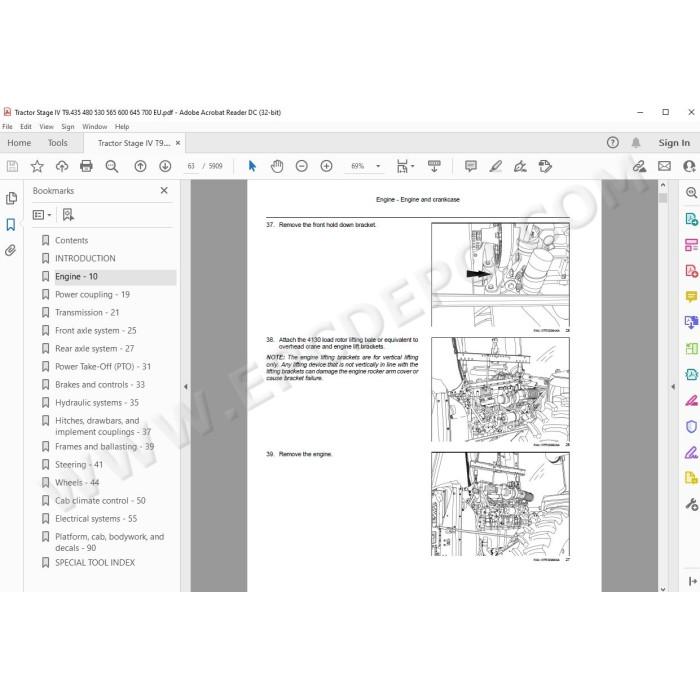Image resolution: width=700 pixels, height=700 pixels.
Task: Collapse the left navigation pane arrow
Action: (x=186, y=387)
